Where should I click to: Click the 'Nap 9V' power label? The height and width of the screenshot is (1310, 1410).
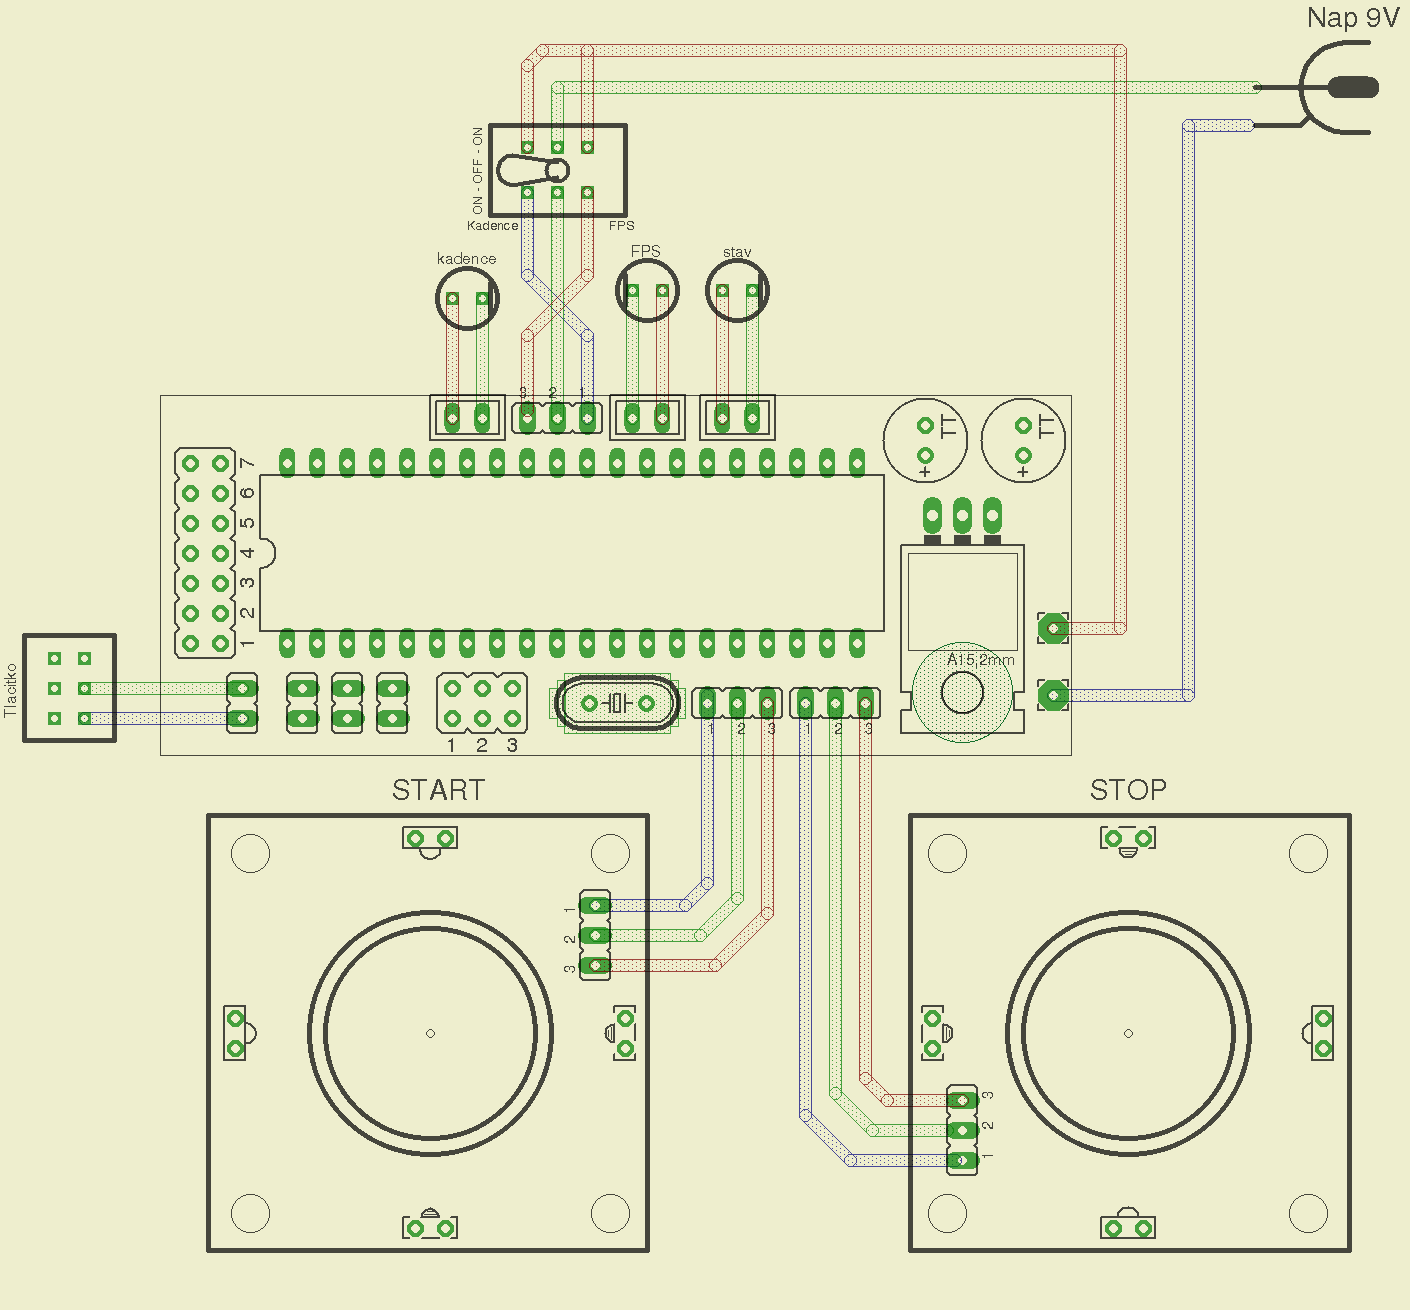[x=1352, y=18]
